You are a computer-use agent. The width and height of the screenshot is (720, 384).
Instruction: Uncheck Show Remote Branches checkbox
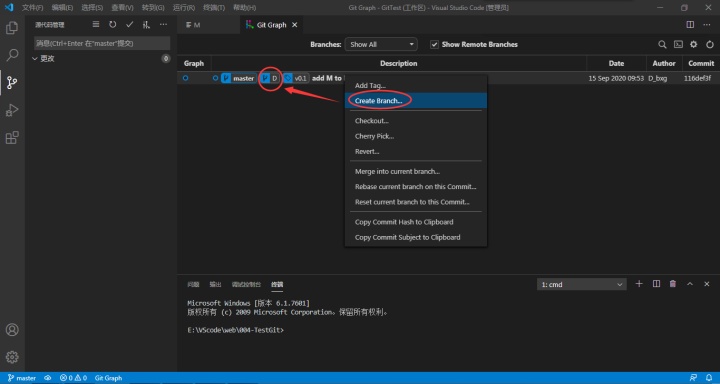(x=434, y=45)
